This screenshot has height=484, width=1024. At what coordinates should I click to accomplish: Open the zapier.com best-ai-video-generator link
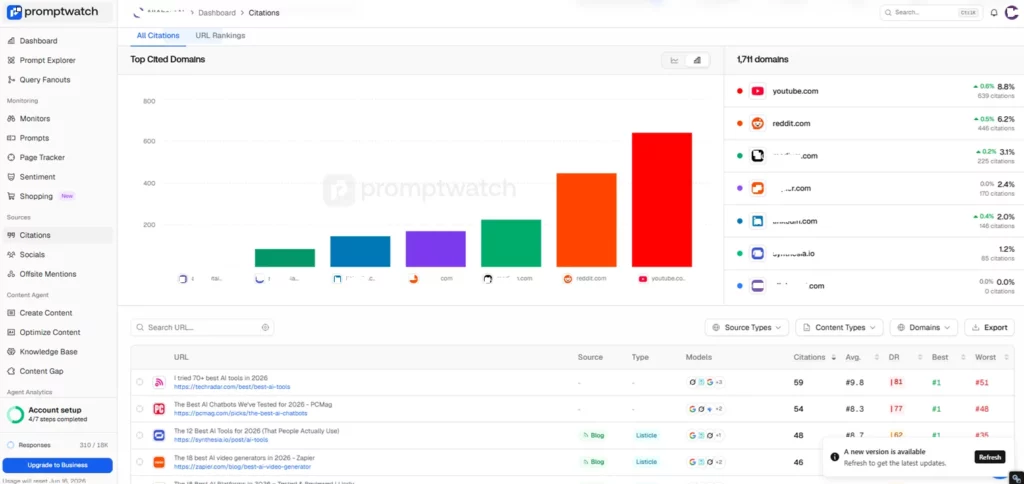click(242, 466)
